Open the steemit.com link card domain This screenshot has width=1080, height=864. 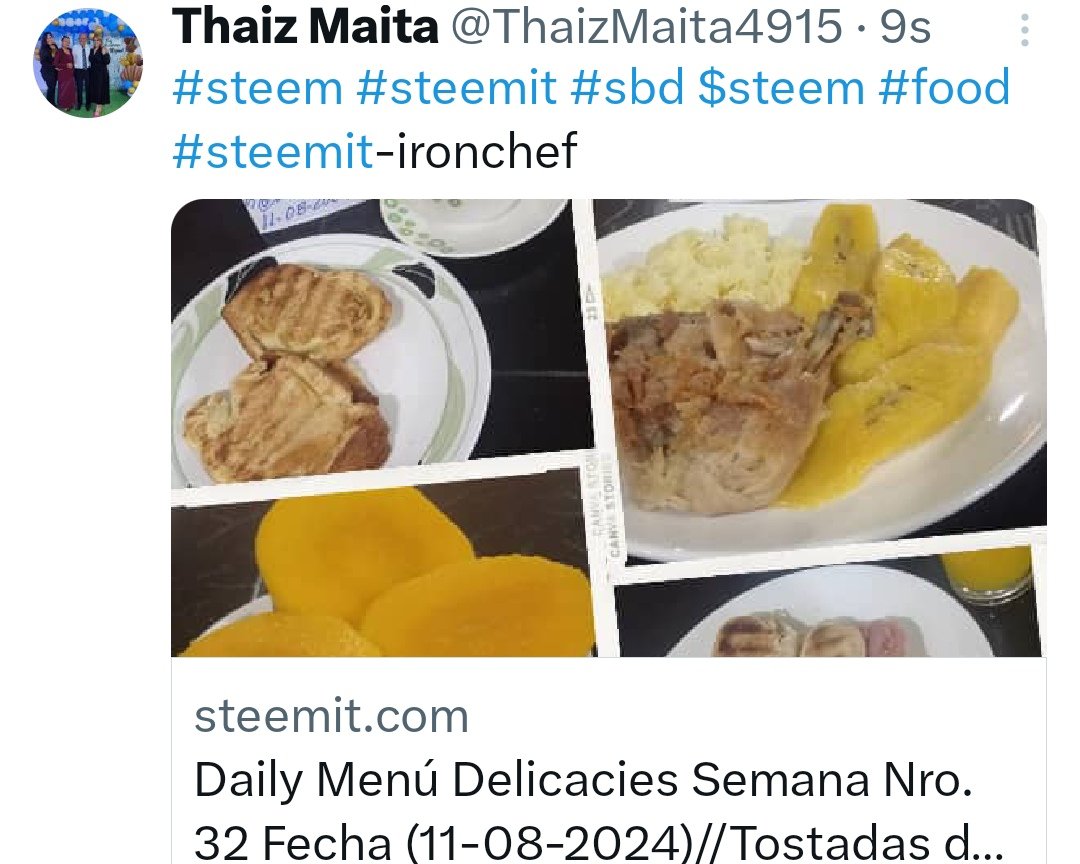point(331,717)
